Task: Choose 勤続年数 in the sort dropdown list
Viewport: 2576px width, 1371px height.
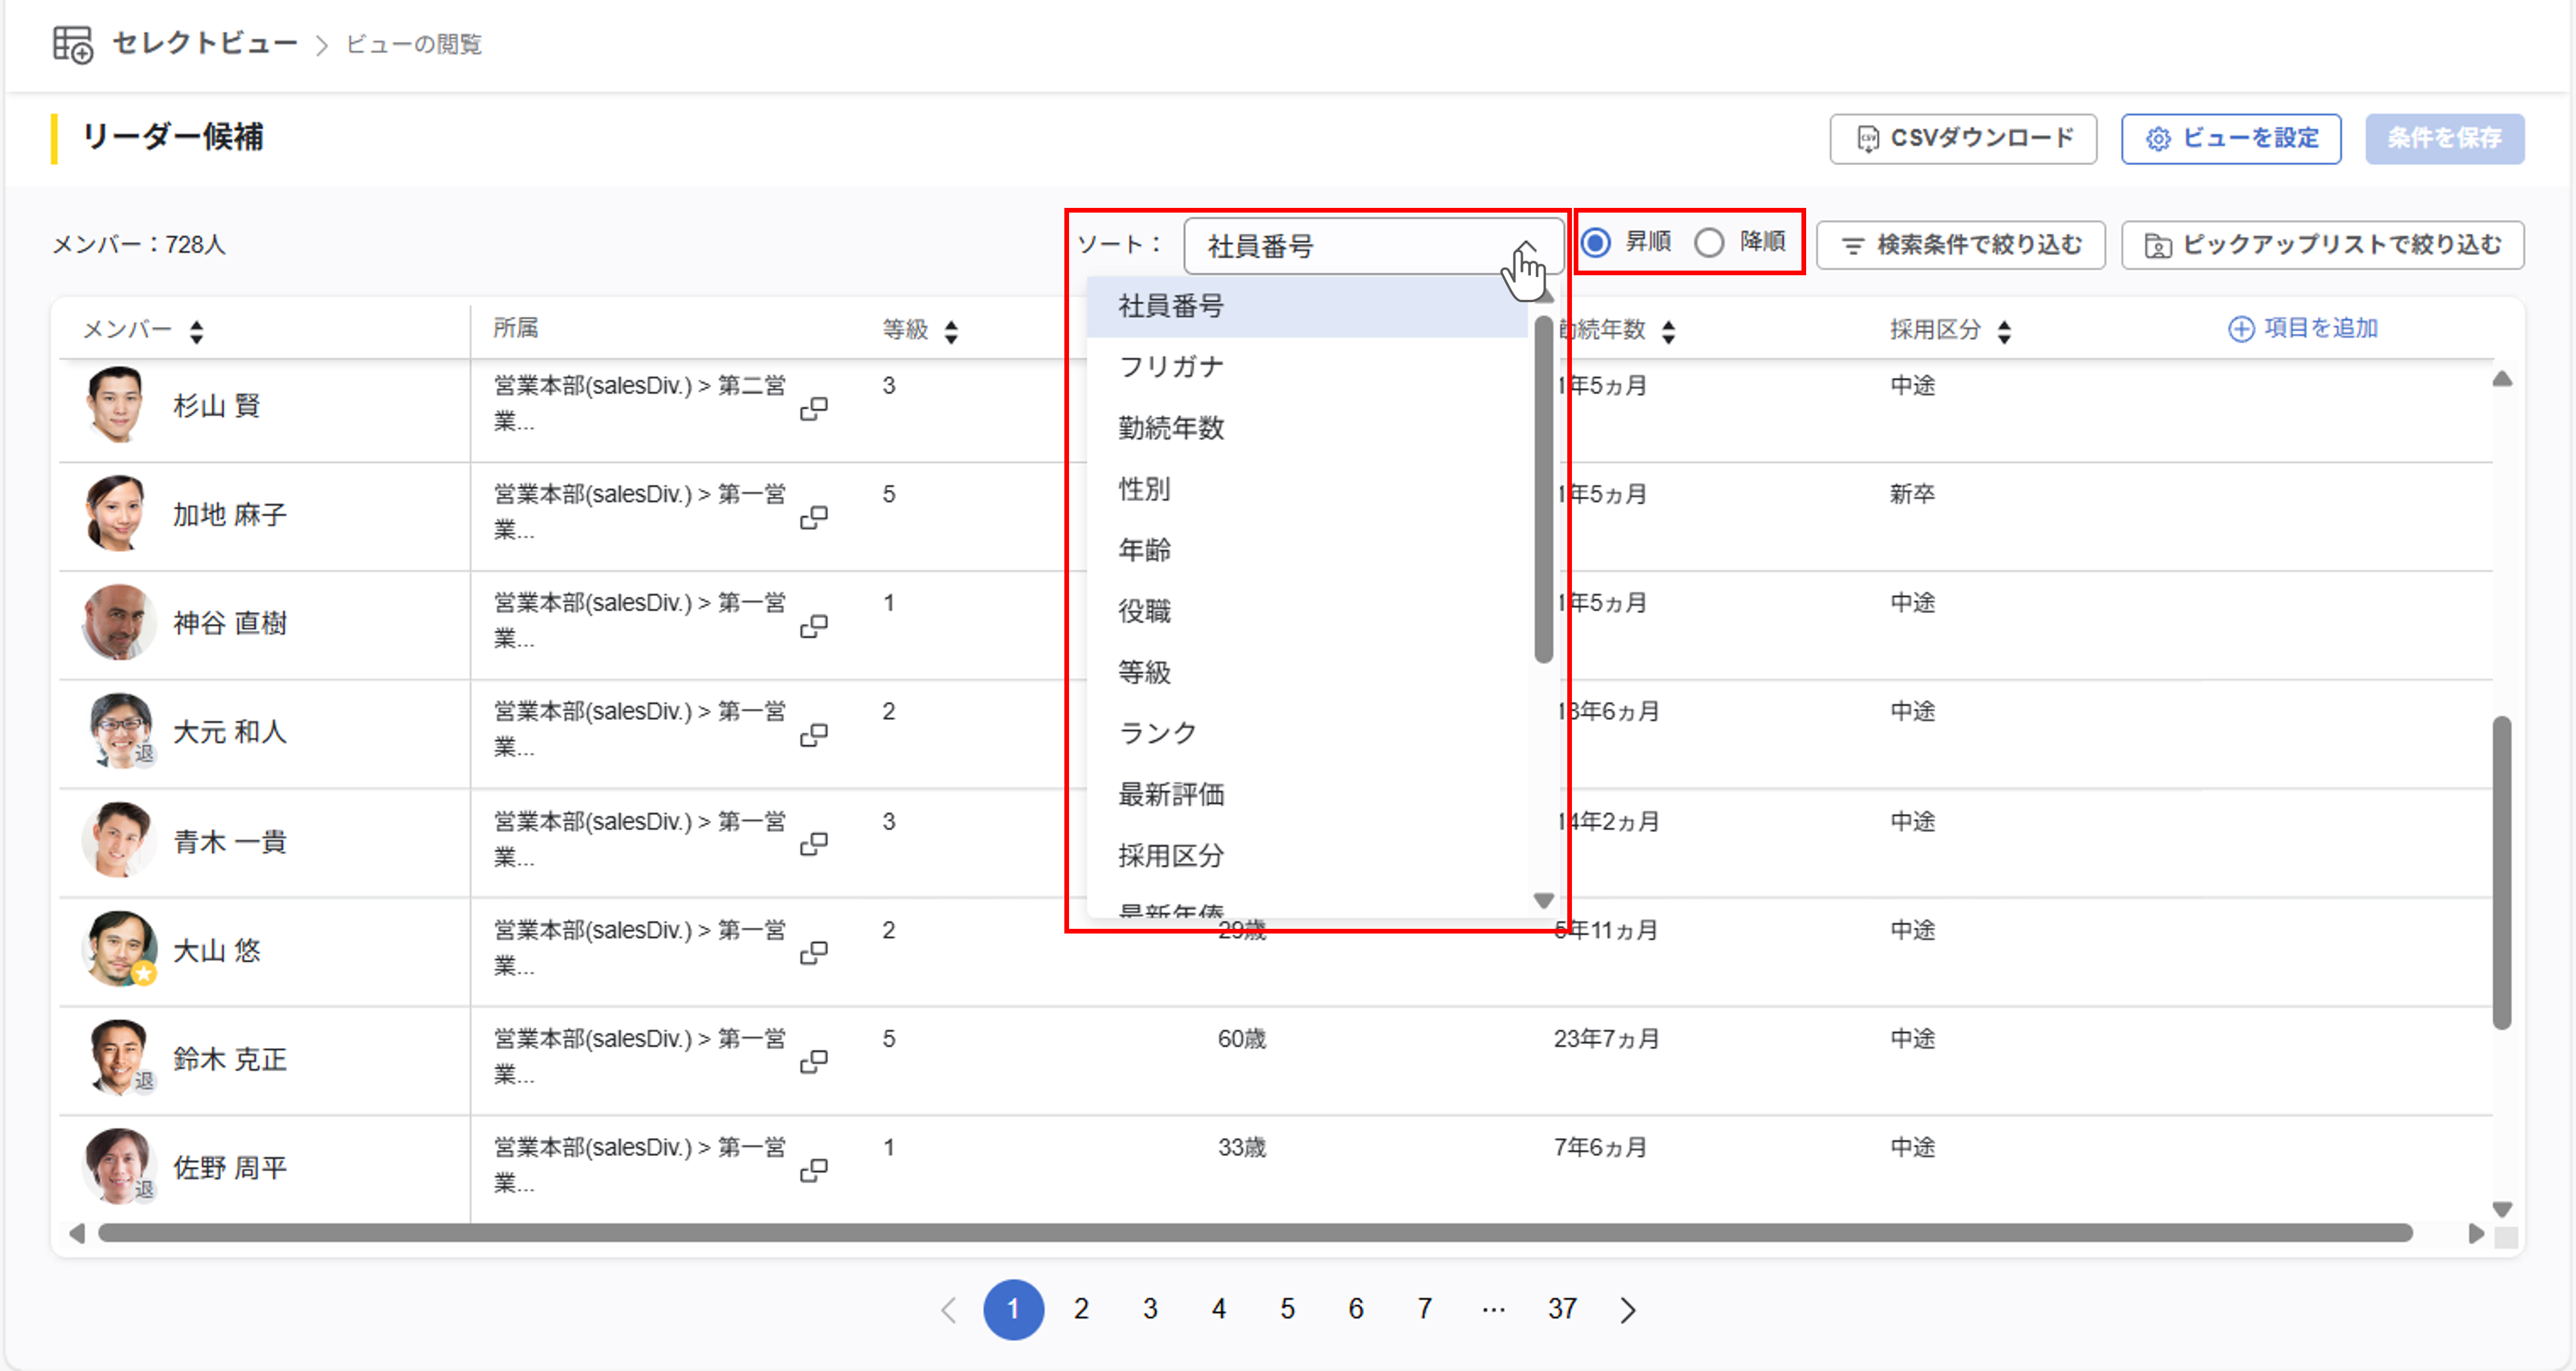Action: [1170, 428]
